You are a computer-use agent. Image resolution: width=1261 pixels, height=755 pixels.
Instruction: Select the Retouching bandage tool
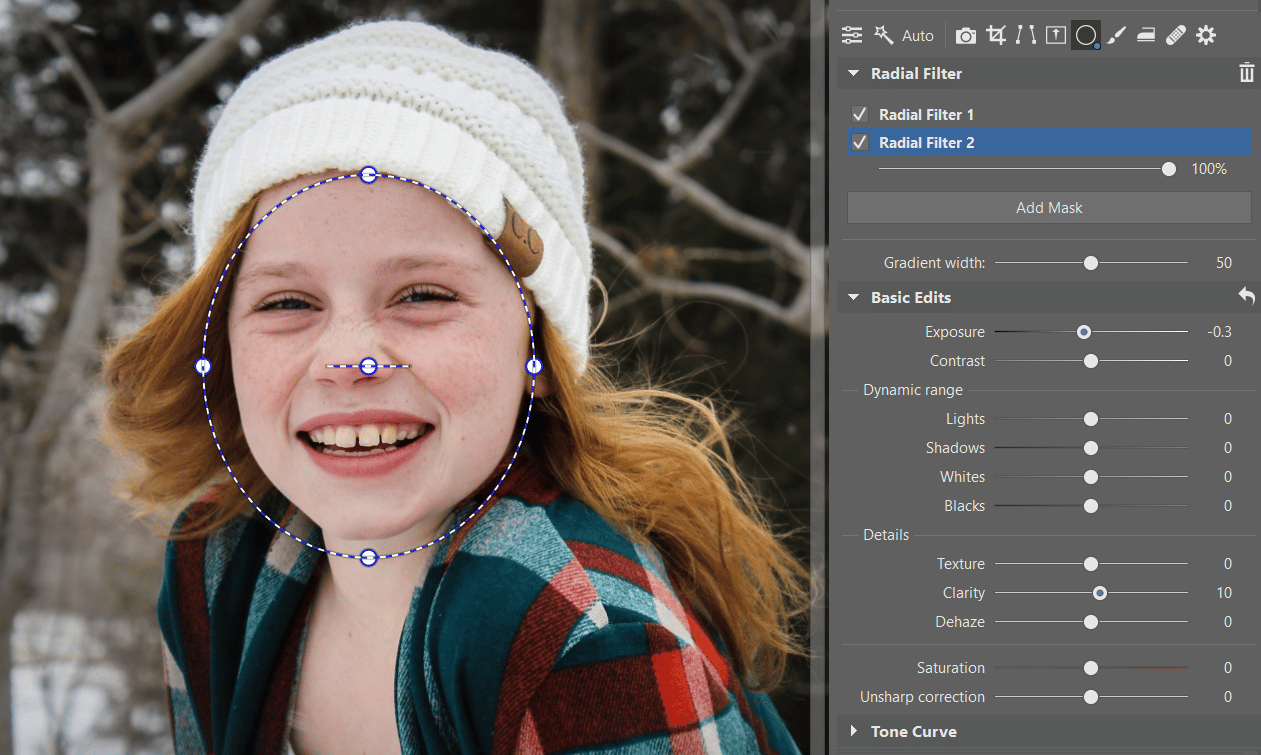point(1176,36)
